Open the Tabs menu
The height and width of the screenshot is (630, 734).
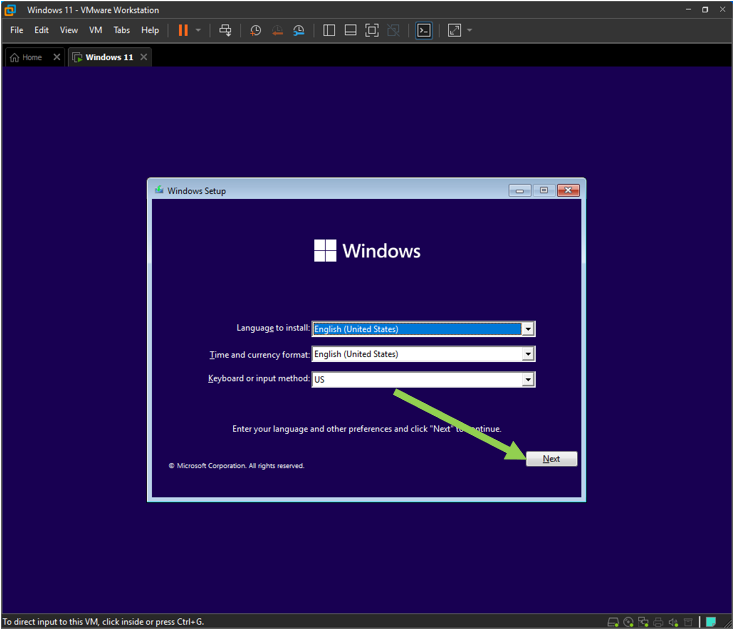pos(122,30)
